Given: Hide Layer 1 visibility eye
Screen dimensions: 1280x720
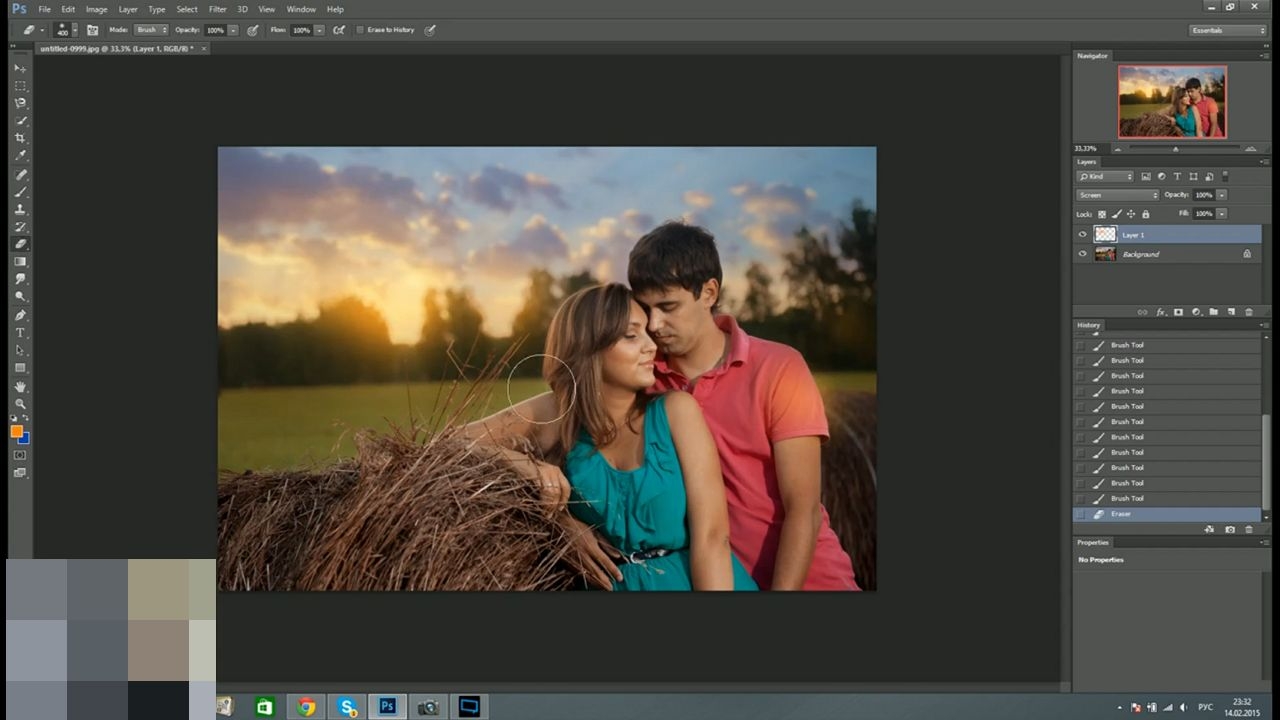Looking at the screenshot, I should point(1082,235).
